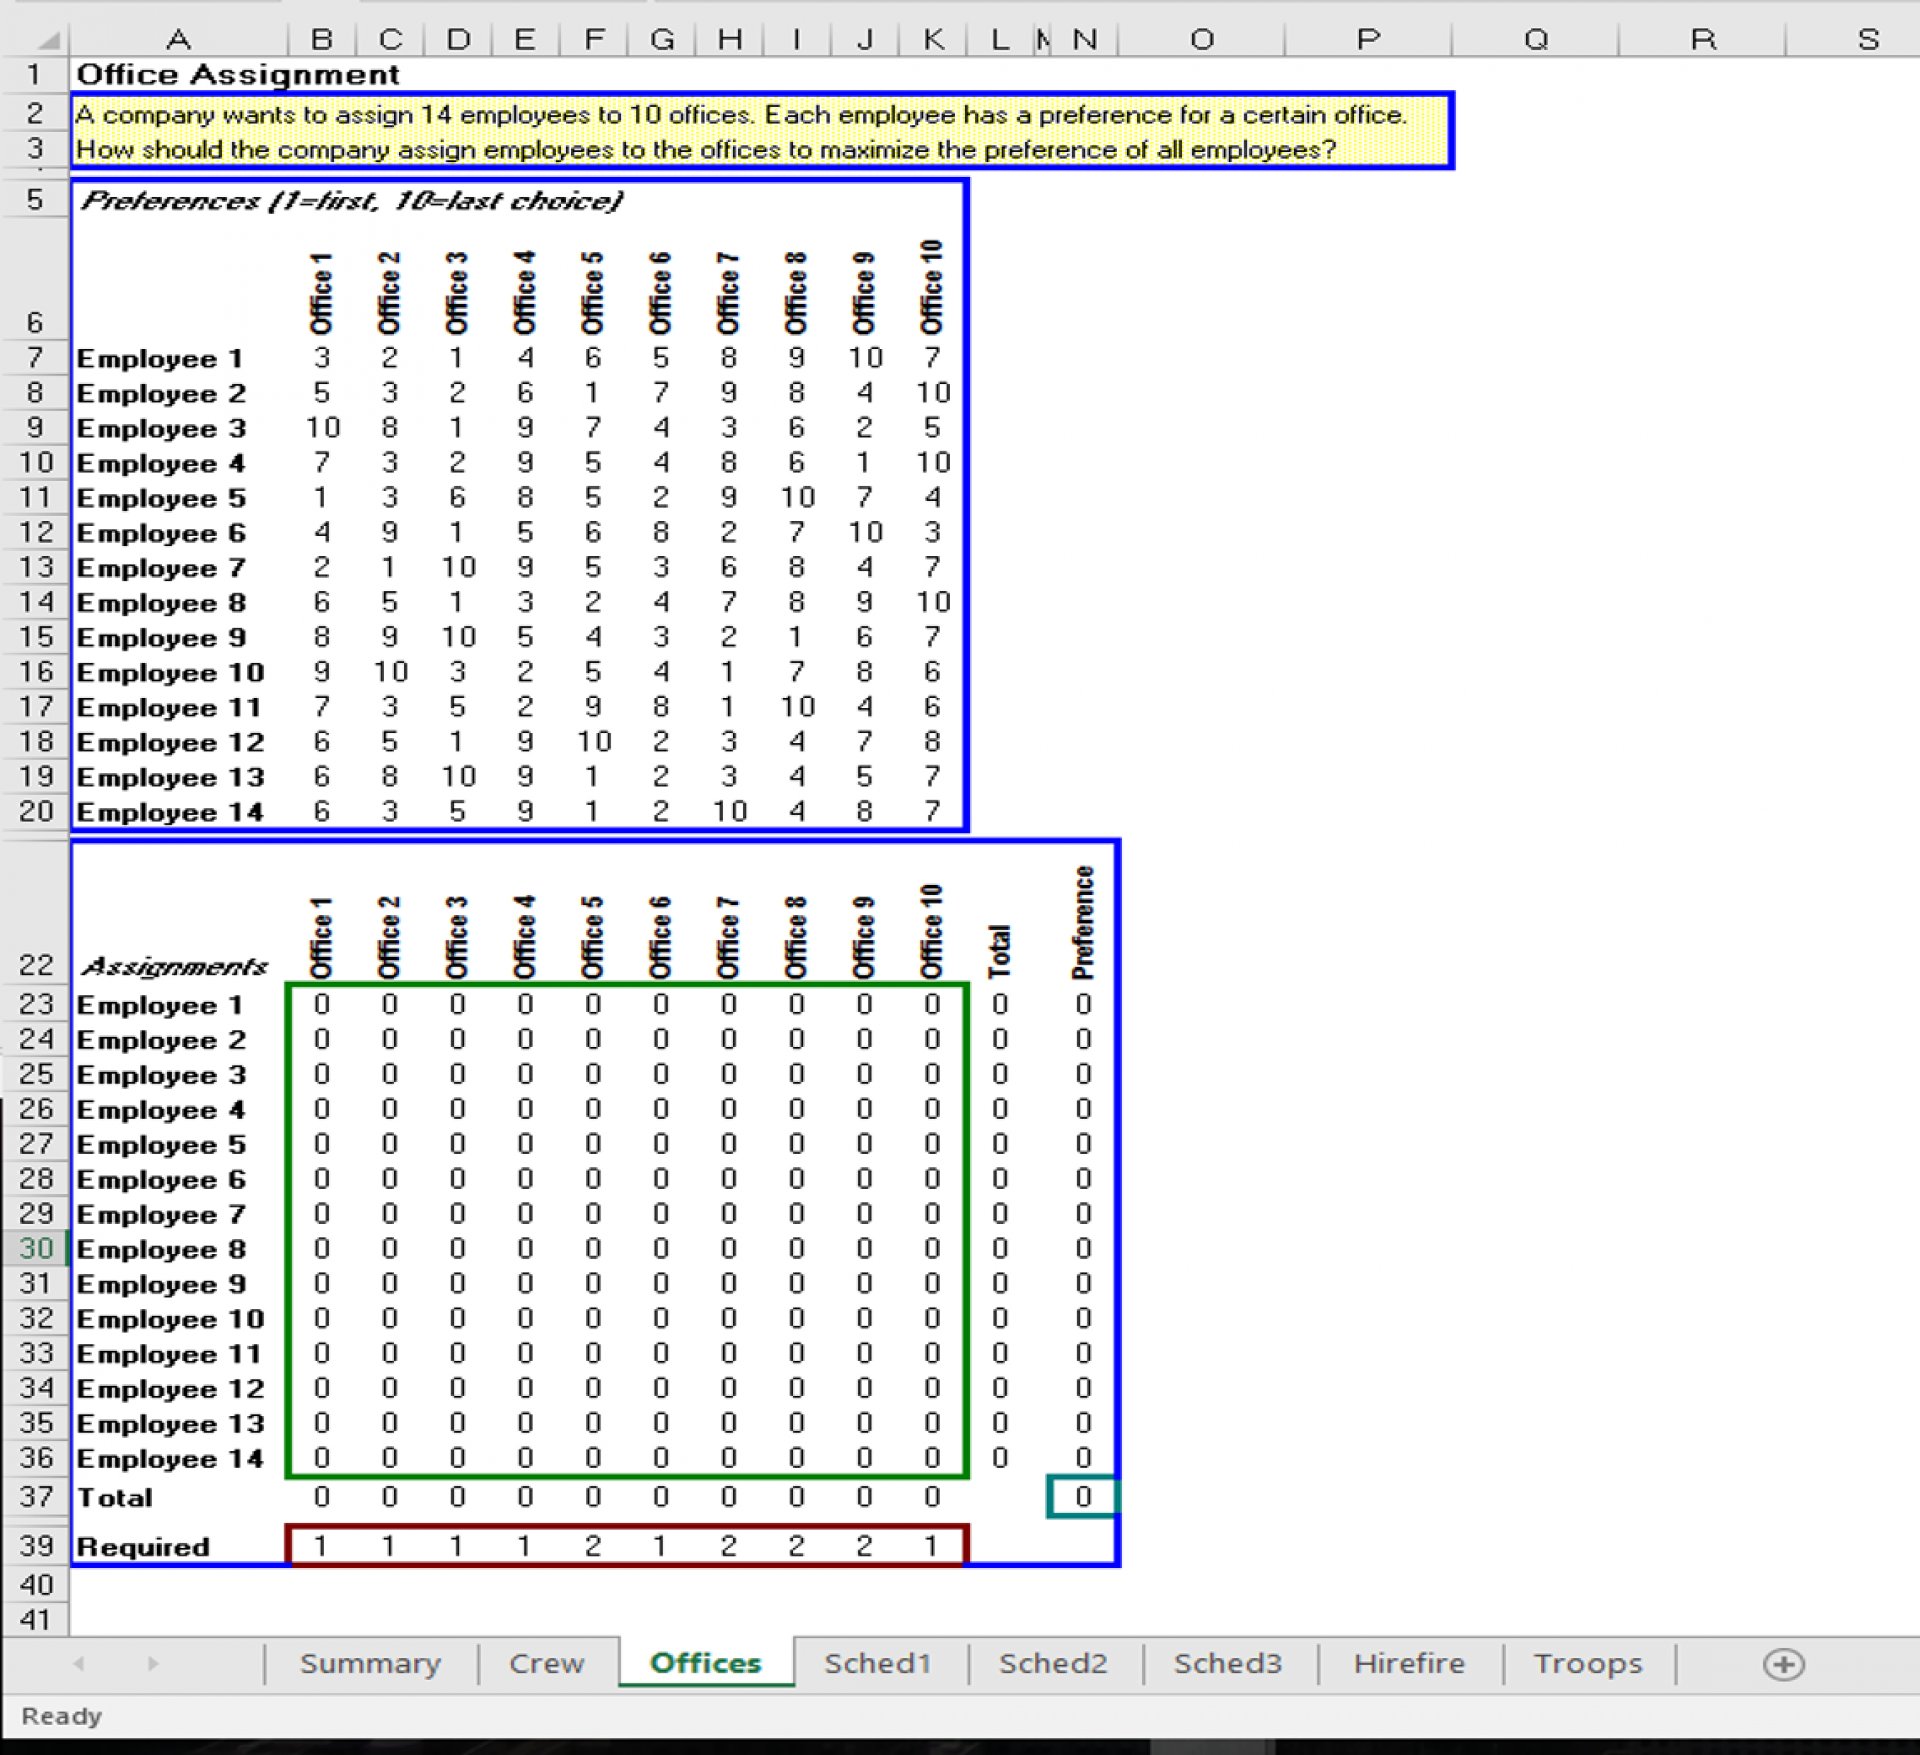Select the Offices sheet tab
The image size is (1920, 1755).
tap(706, 1664)
